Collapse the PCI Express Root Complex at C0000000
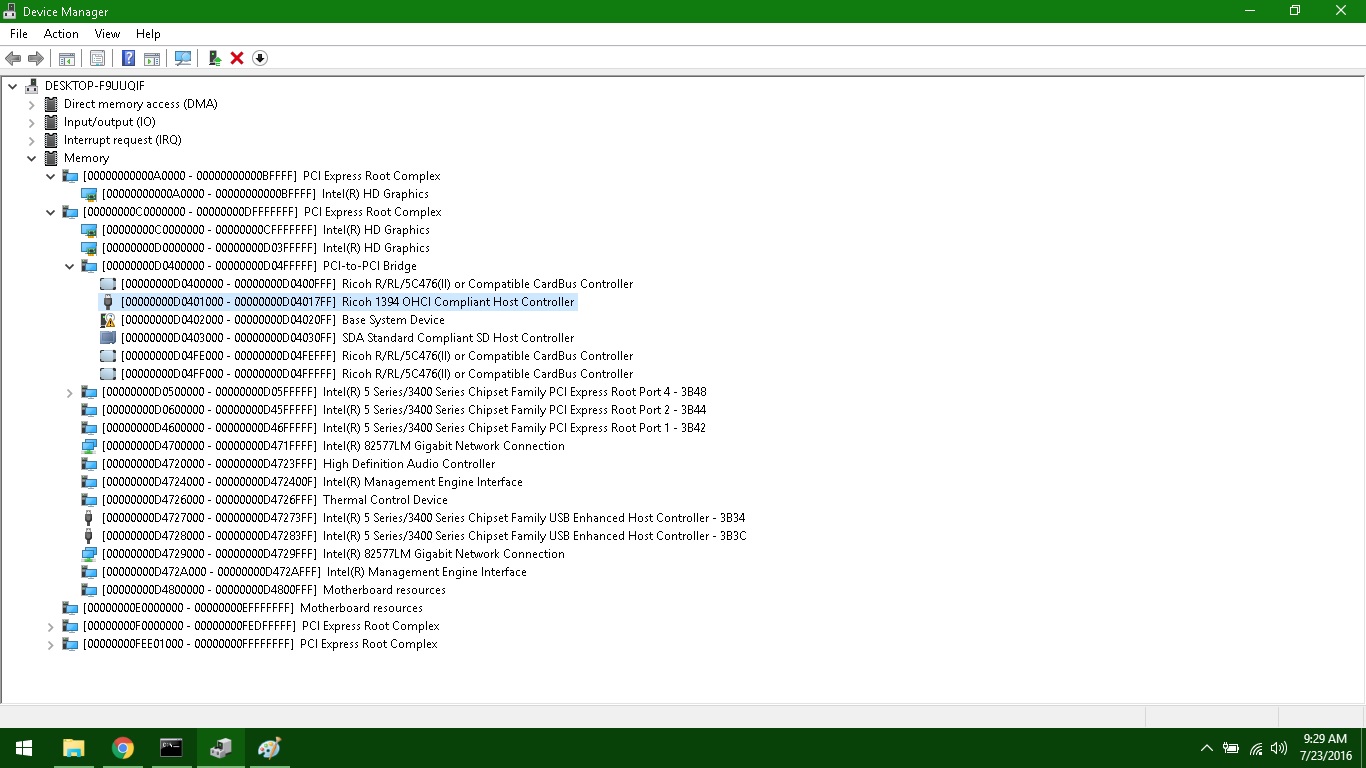The image size is (1366, 768). (51, 212)
